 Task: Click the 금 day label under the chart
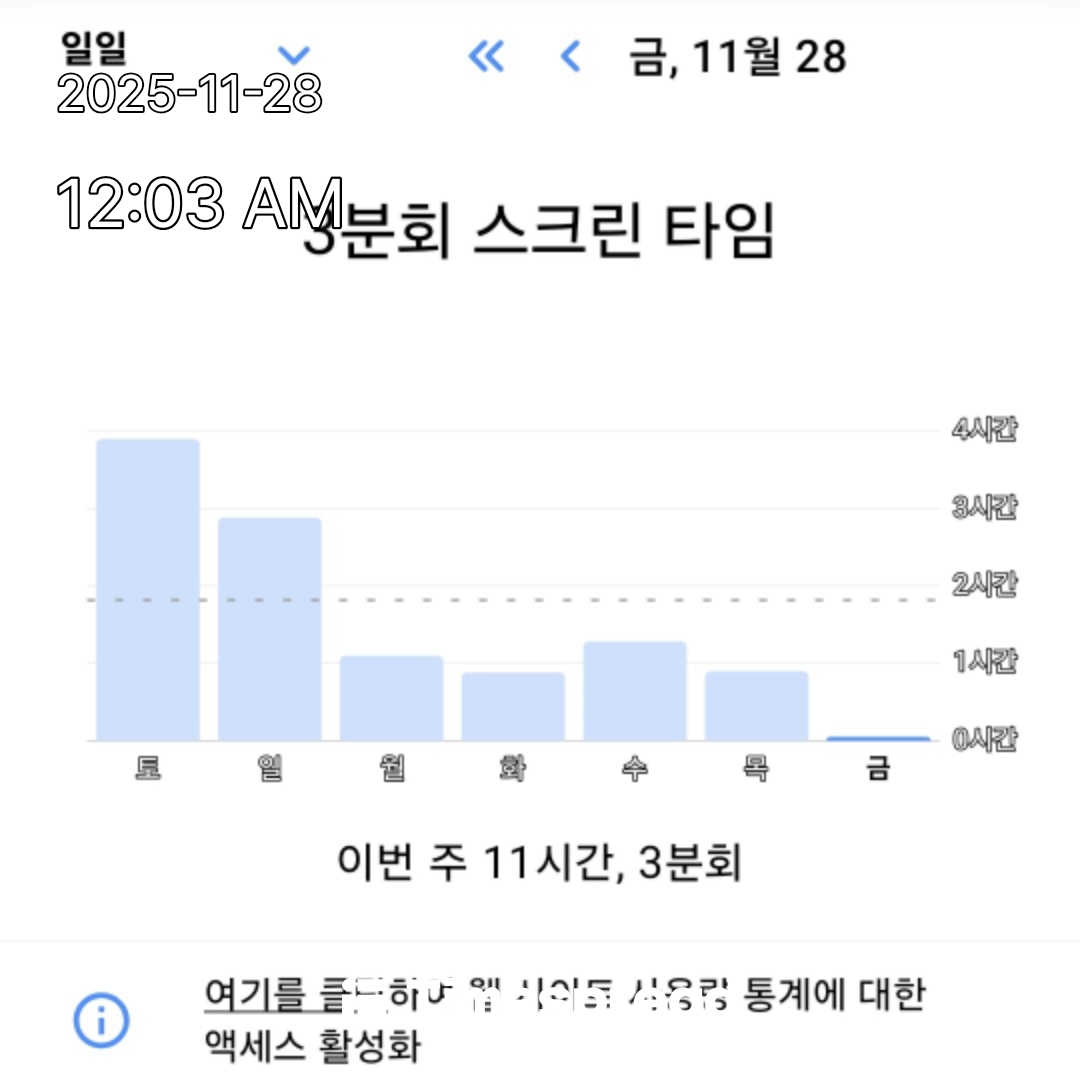(878, 770)
